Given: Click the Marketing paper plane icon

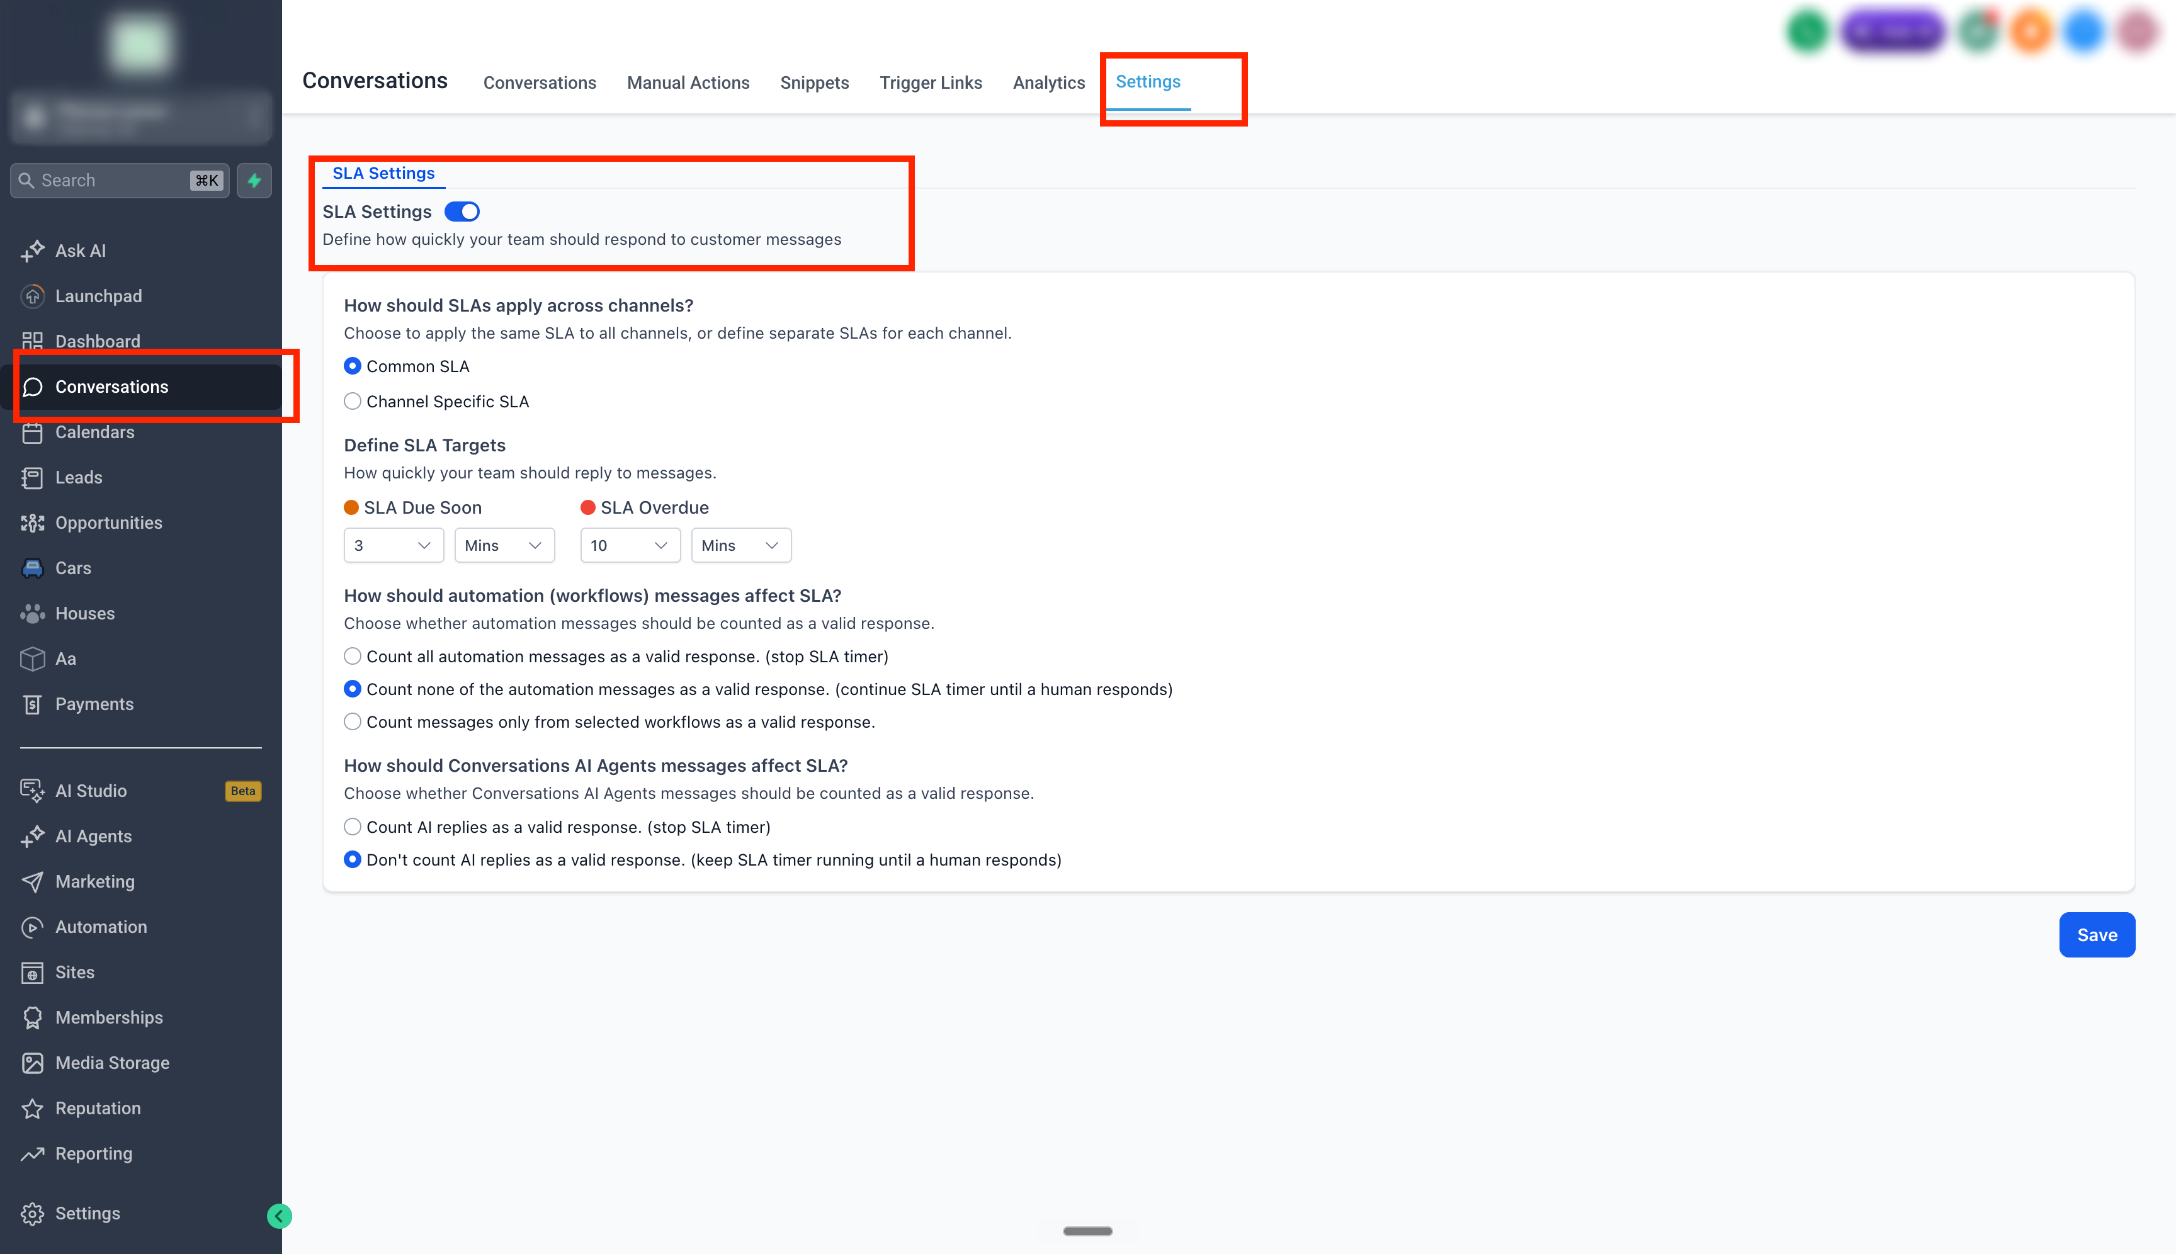Looking at the screenshot, I should pos(32,882).
